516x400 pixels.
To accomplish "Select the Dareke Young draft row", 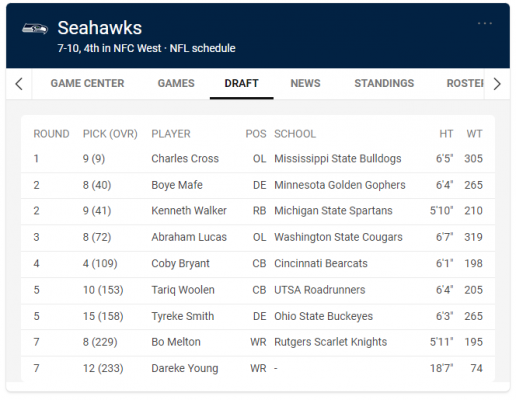I will 258,368.
